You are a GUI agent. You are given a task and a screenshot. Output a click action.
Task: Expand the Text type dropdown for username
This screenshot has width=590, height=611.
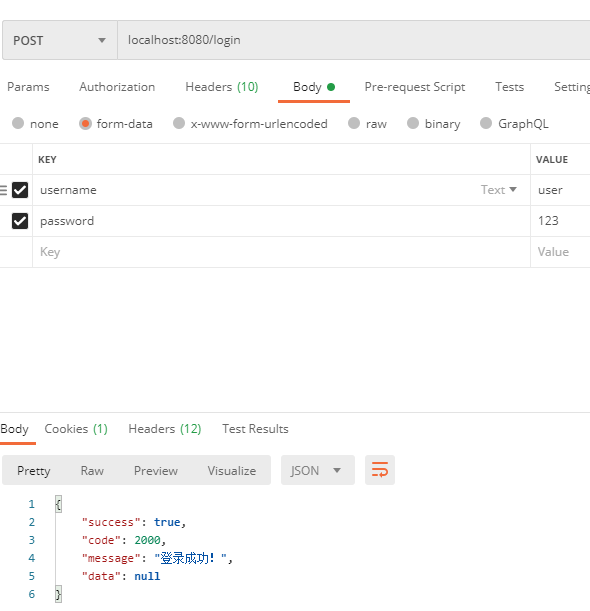coord(498,190)
